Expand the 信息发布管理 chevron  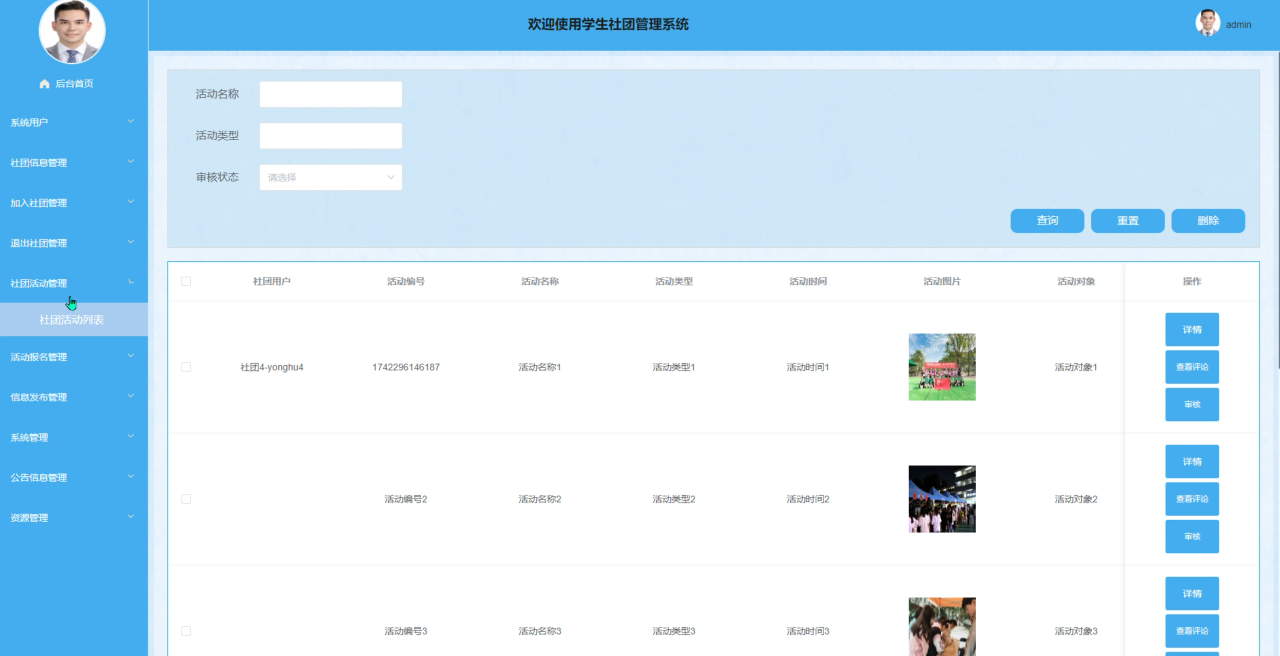[x=131, y=396]
